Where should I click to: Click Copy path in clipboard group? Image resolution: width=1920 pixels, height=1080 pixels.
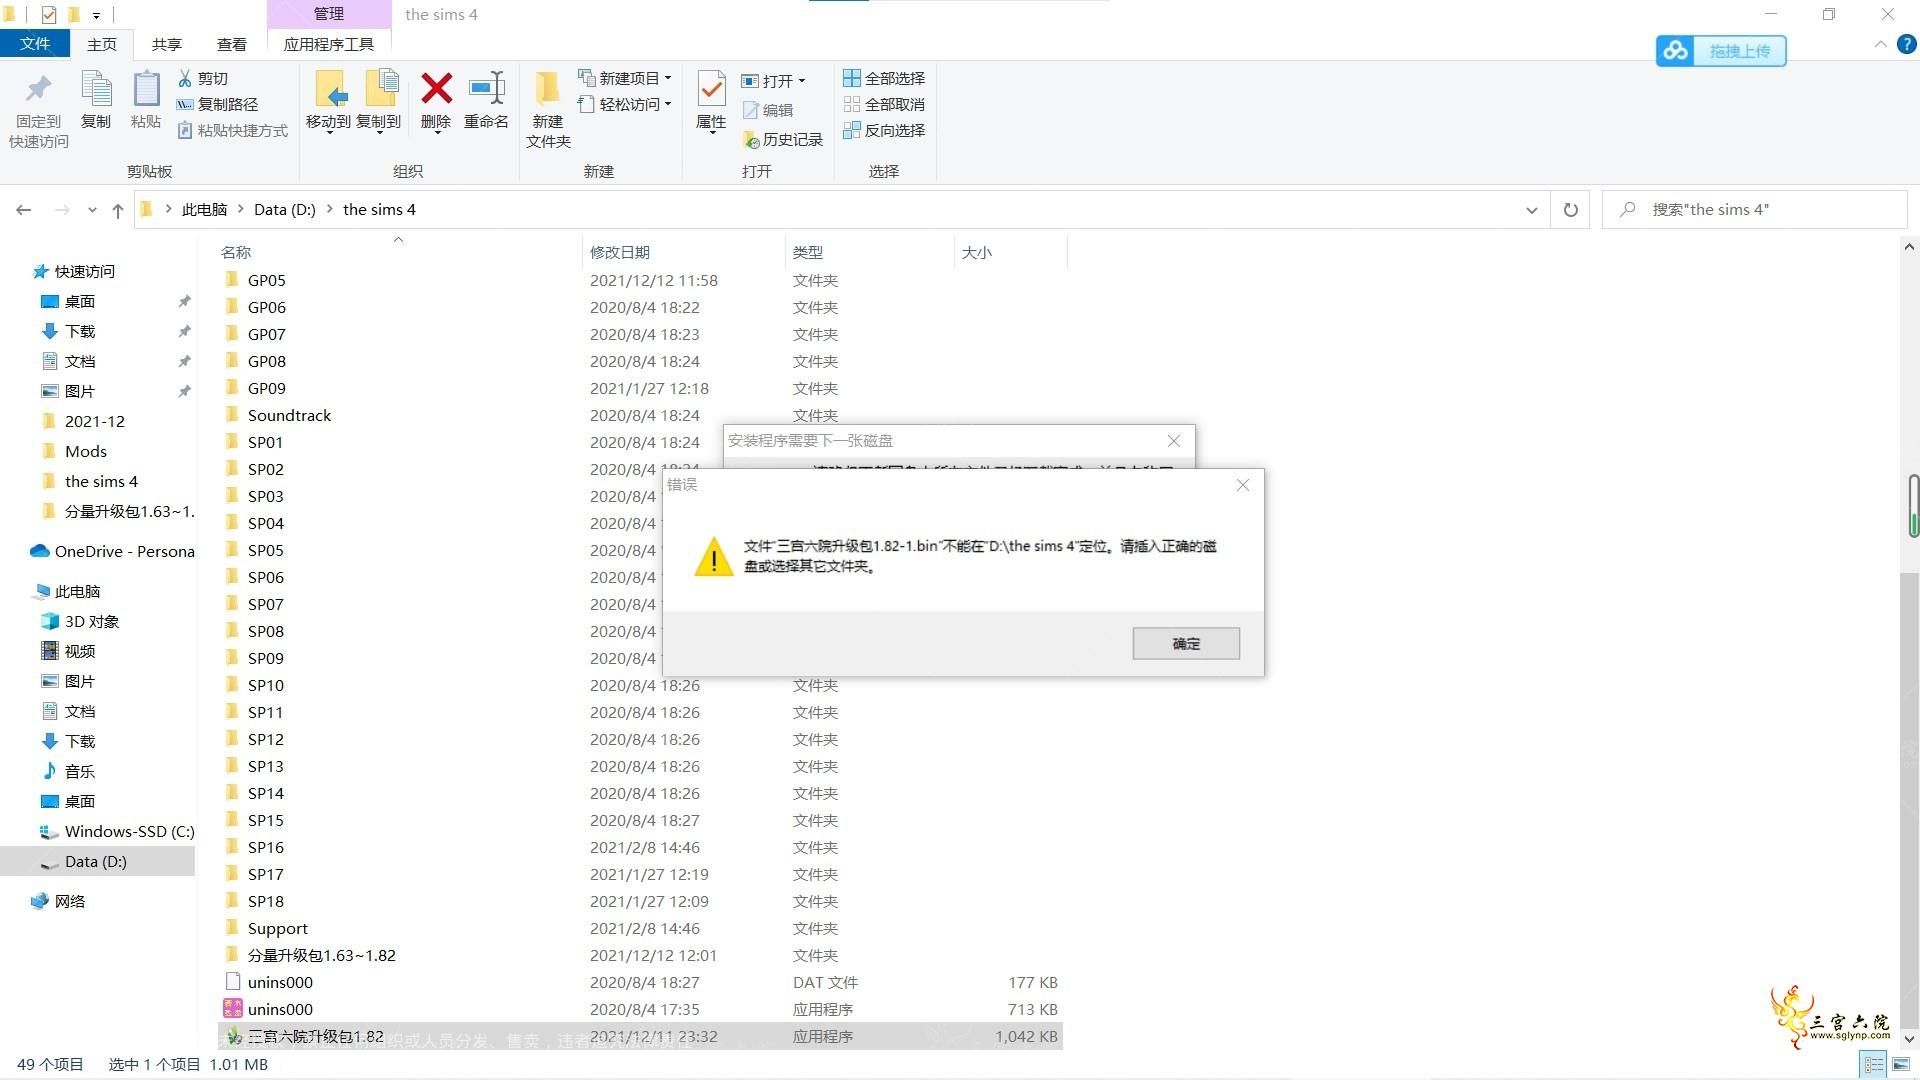217,104
